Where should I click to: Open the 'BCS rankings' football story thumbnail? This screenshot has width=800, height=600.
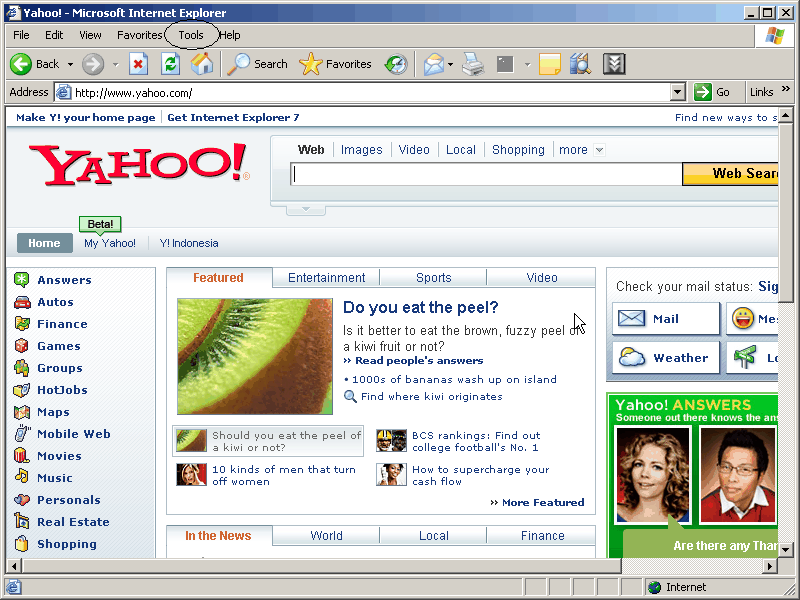pyautogui.click(x=391, y=440)
